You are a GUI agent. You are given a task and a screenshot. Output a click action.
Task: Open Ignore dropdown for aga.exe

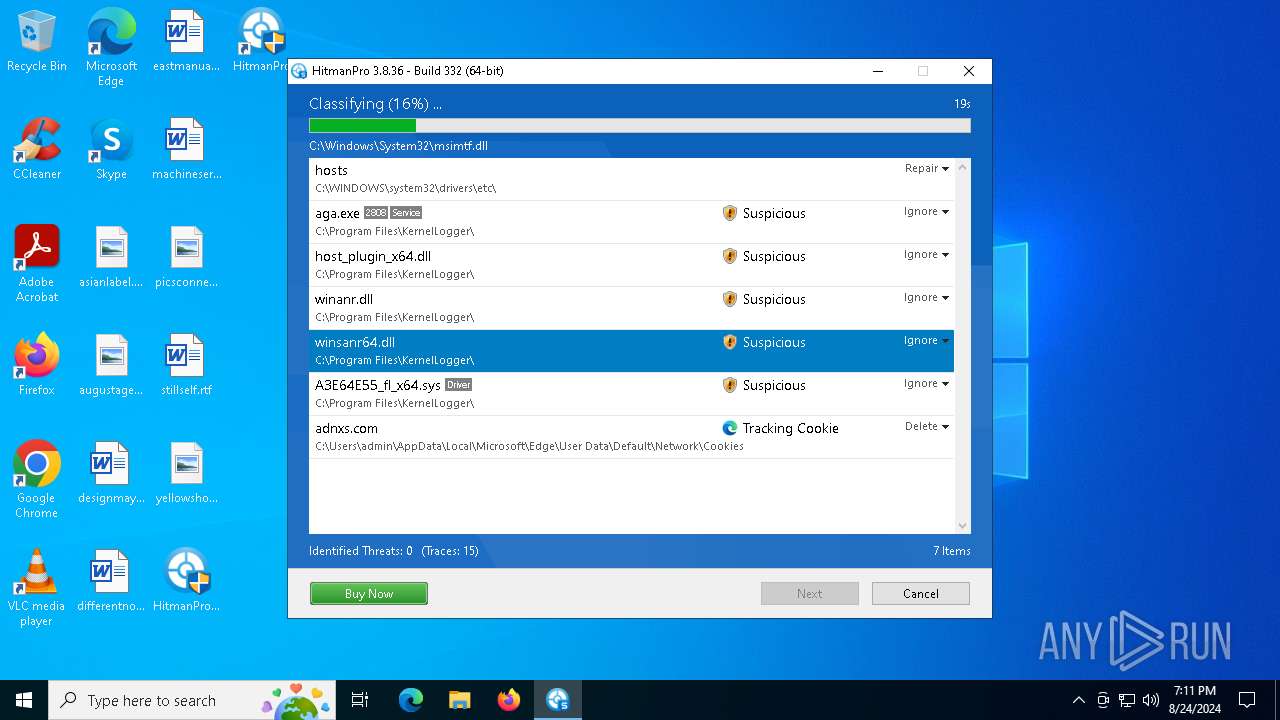pos(927,212)
